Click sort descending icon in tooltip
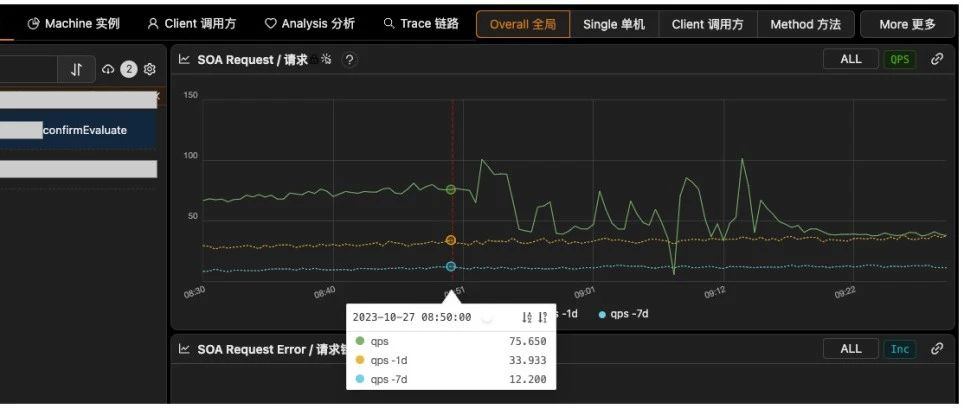The height and width of the screenshot is (409, 963). pyautogui.click(x=543, y=317)
